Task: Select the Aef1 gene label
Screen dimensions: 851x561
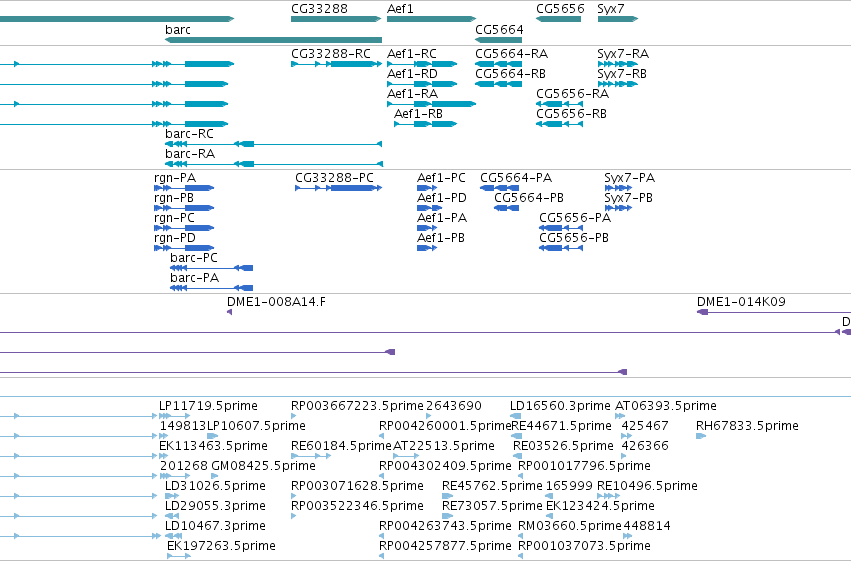Action: [x=400, y=9]
